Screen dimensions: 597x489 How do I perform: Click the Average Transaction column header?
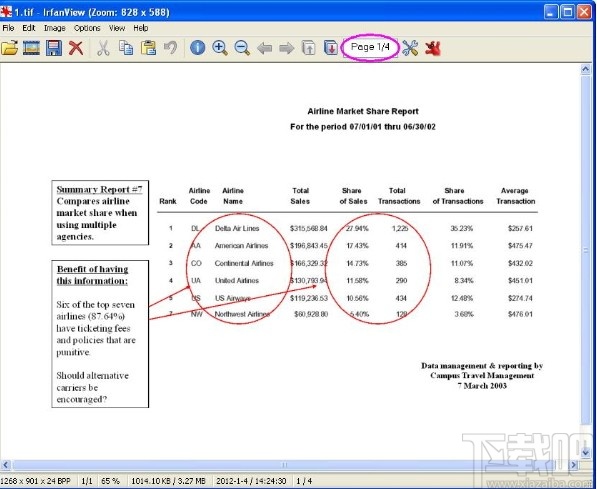point(516,196)
